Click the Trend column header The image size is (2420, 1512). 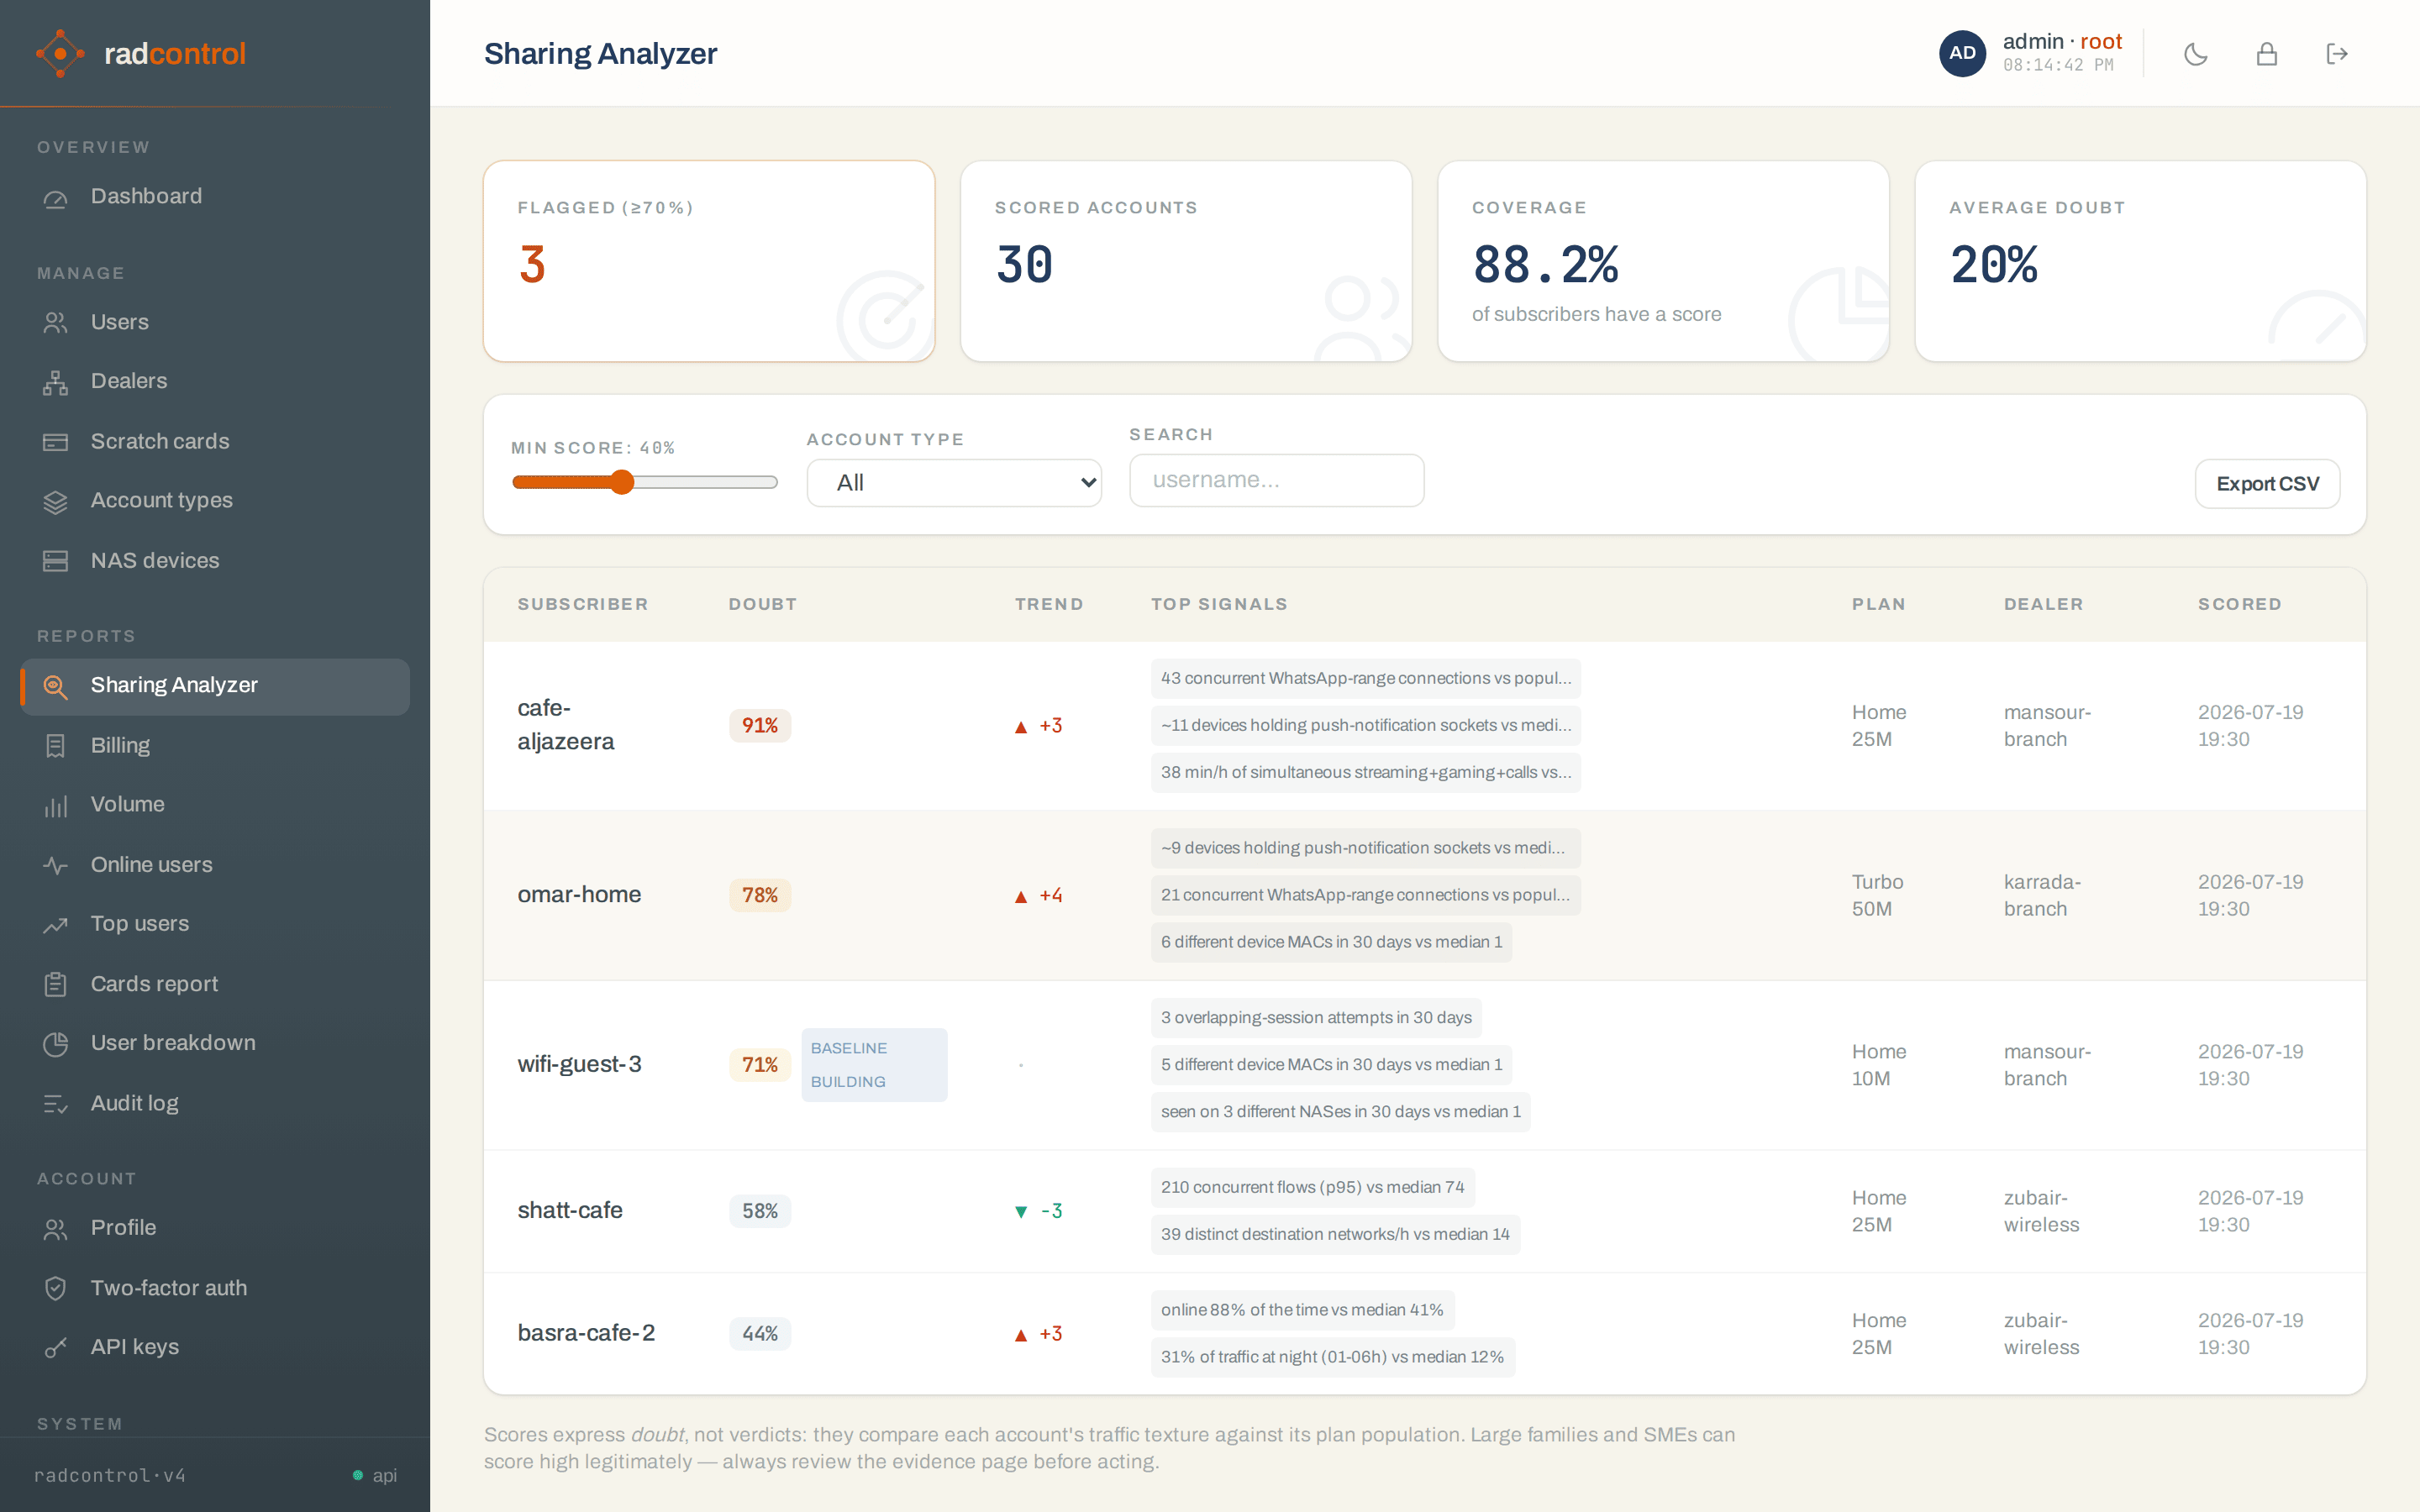tap(1049, 604)
